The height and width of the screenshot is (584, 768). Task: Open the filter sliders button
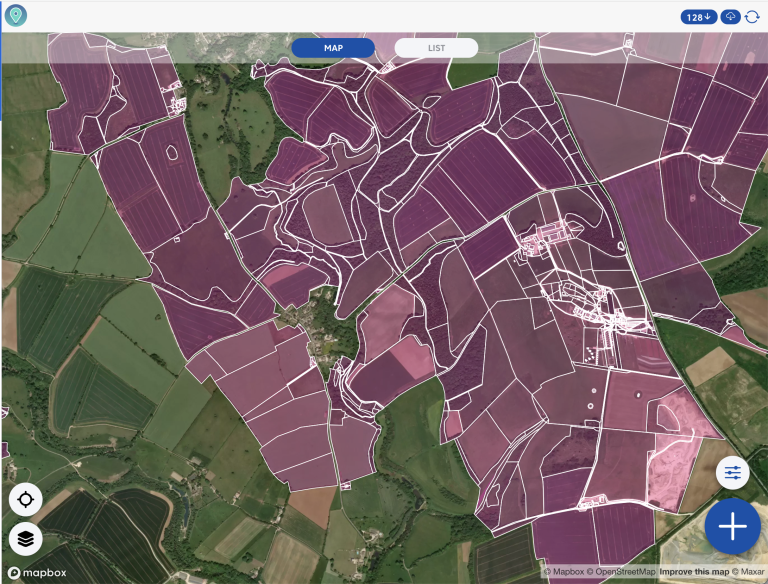pyautogui.click(x=733, y=472)
